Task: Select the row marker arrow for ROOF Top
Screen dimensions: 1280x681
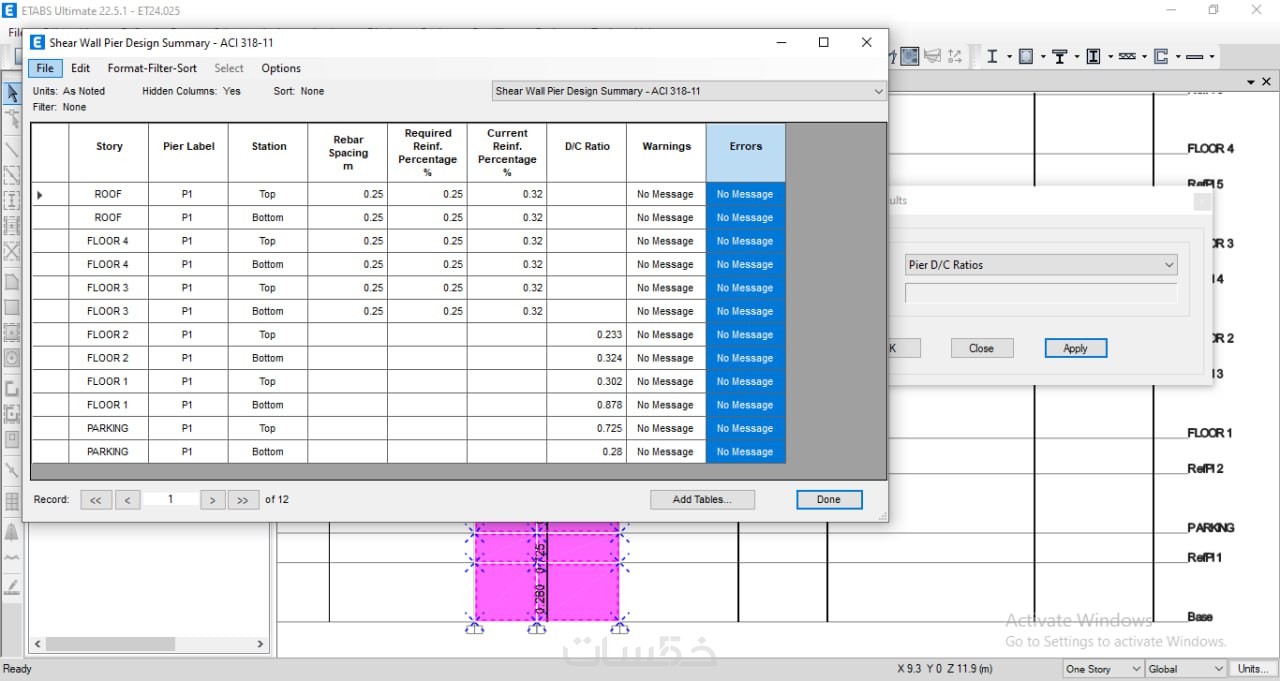Action: tap(40, 194)
